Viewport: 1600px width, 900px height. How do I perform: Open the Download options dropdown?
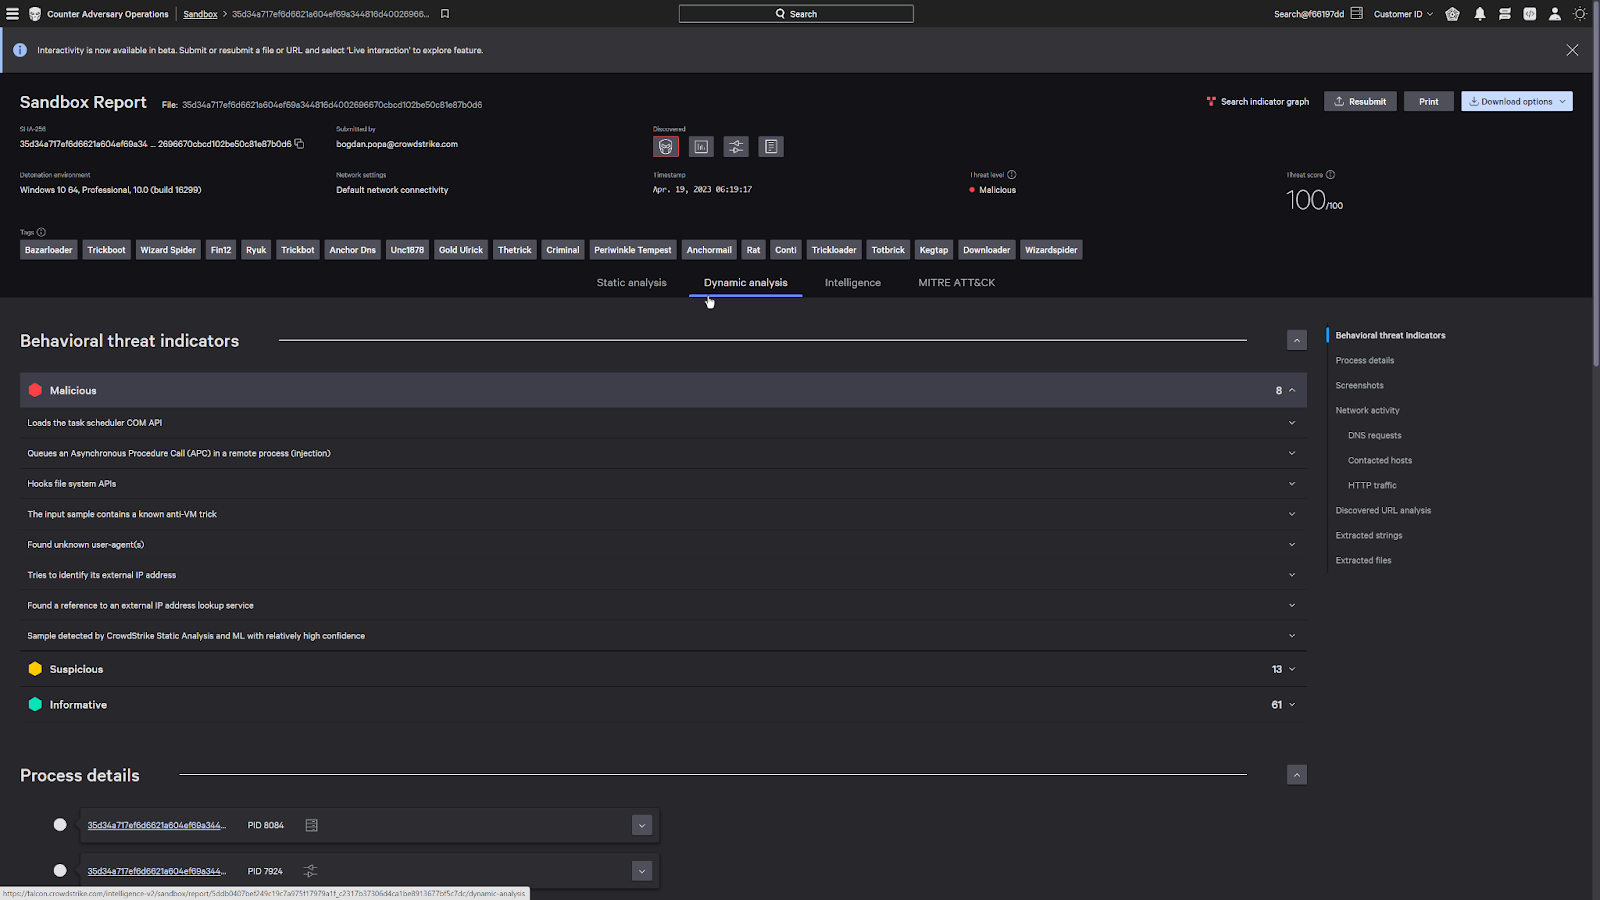[x=1516, y=101]
